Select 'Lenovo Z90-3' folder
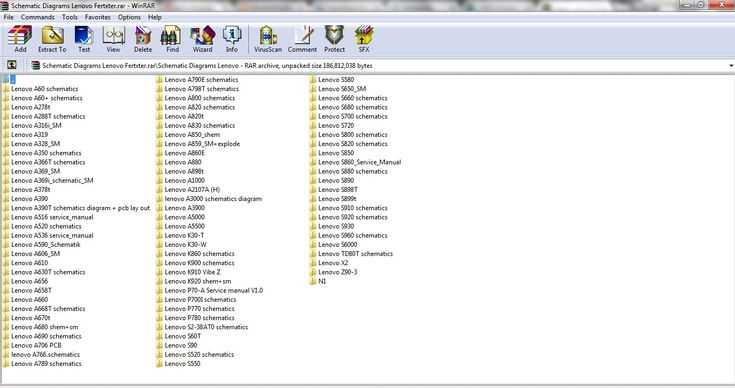735x388 pixels. 334,272
